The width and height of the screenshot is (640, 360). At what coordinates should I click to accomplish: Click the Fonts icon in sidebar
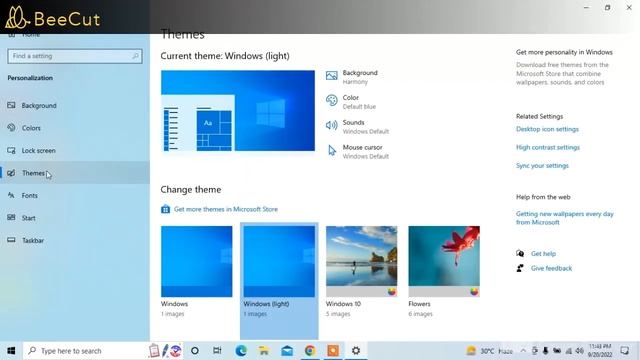11,195
